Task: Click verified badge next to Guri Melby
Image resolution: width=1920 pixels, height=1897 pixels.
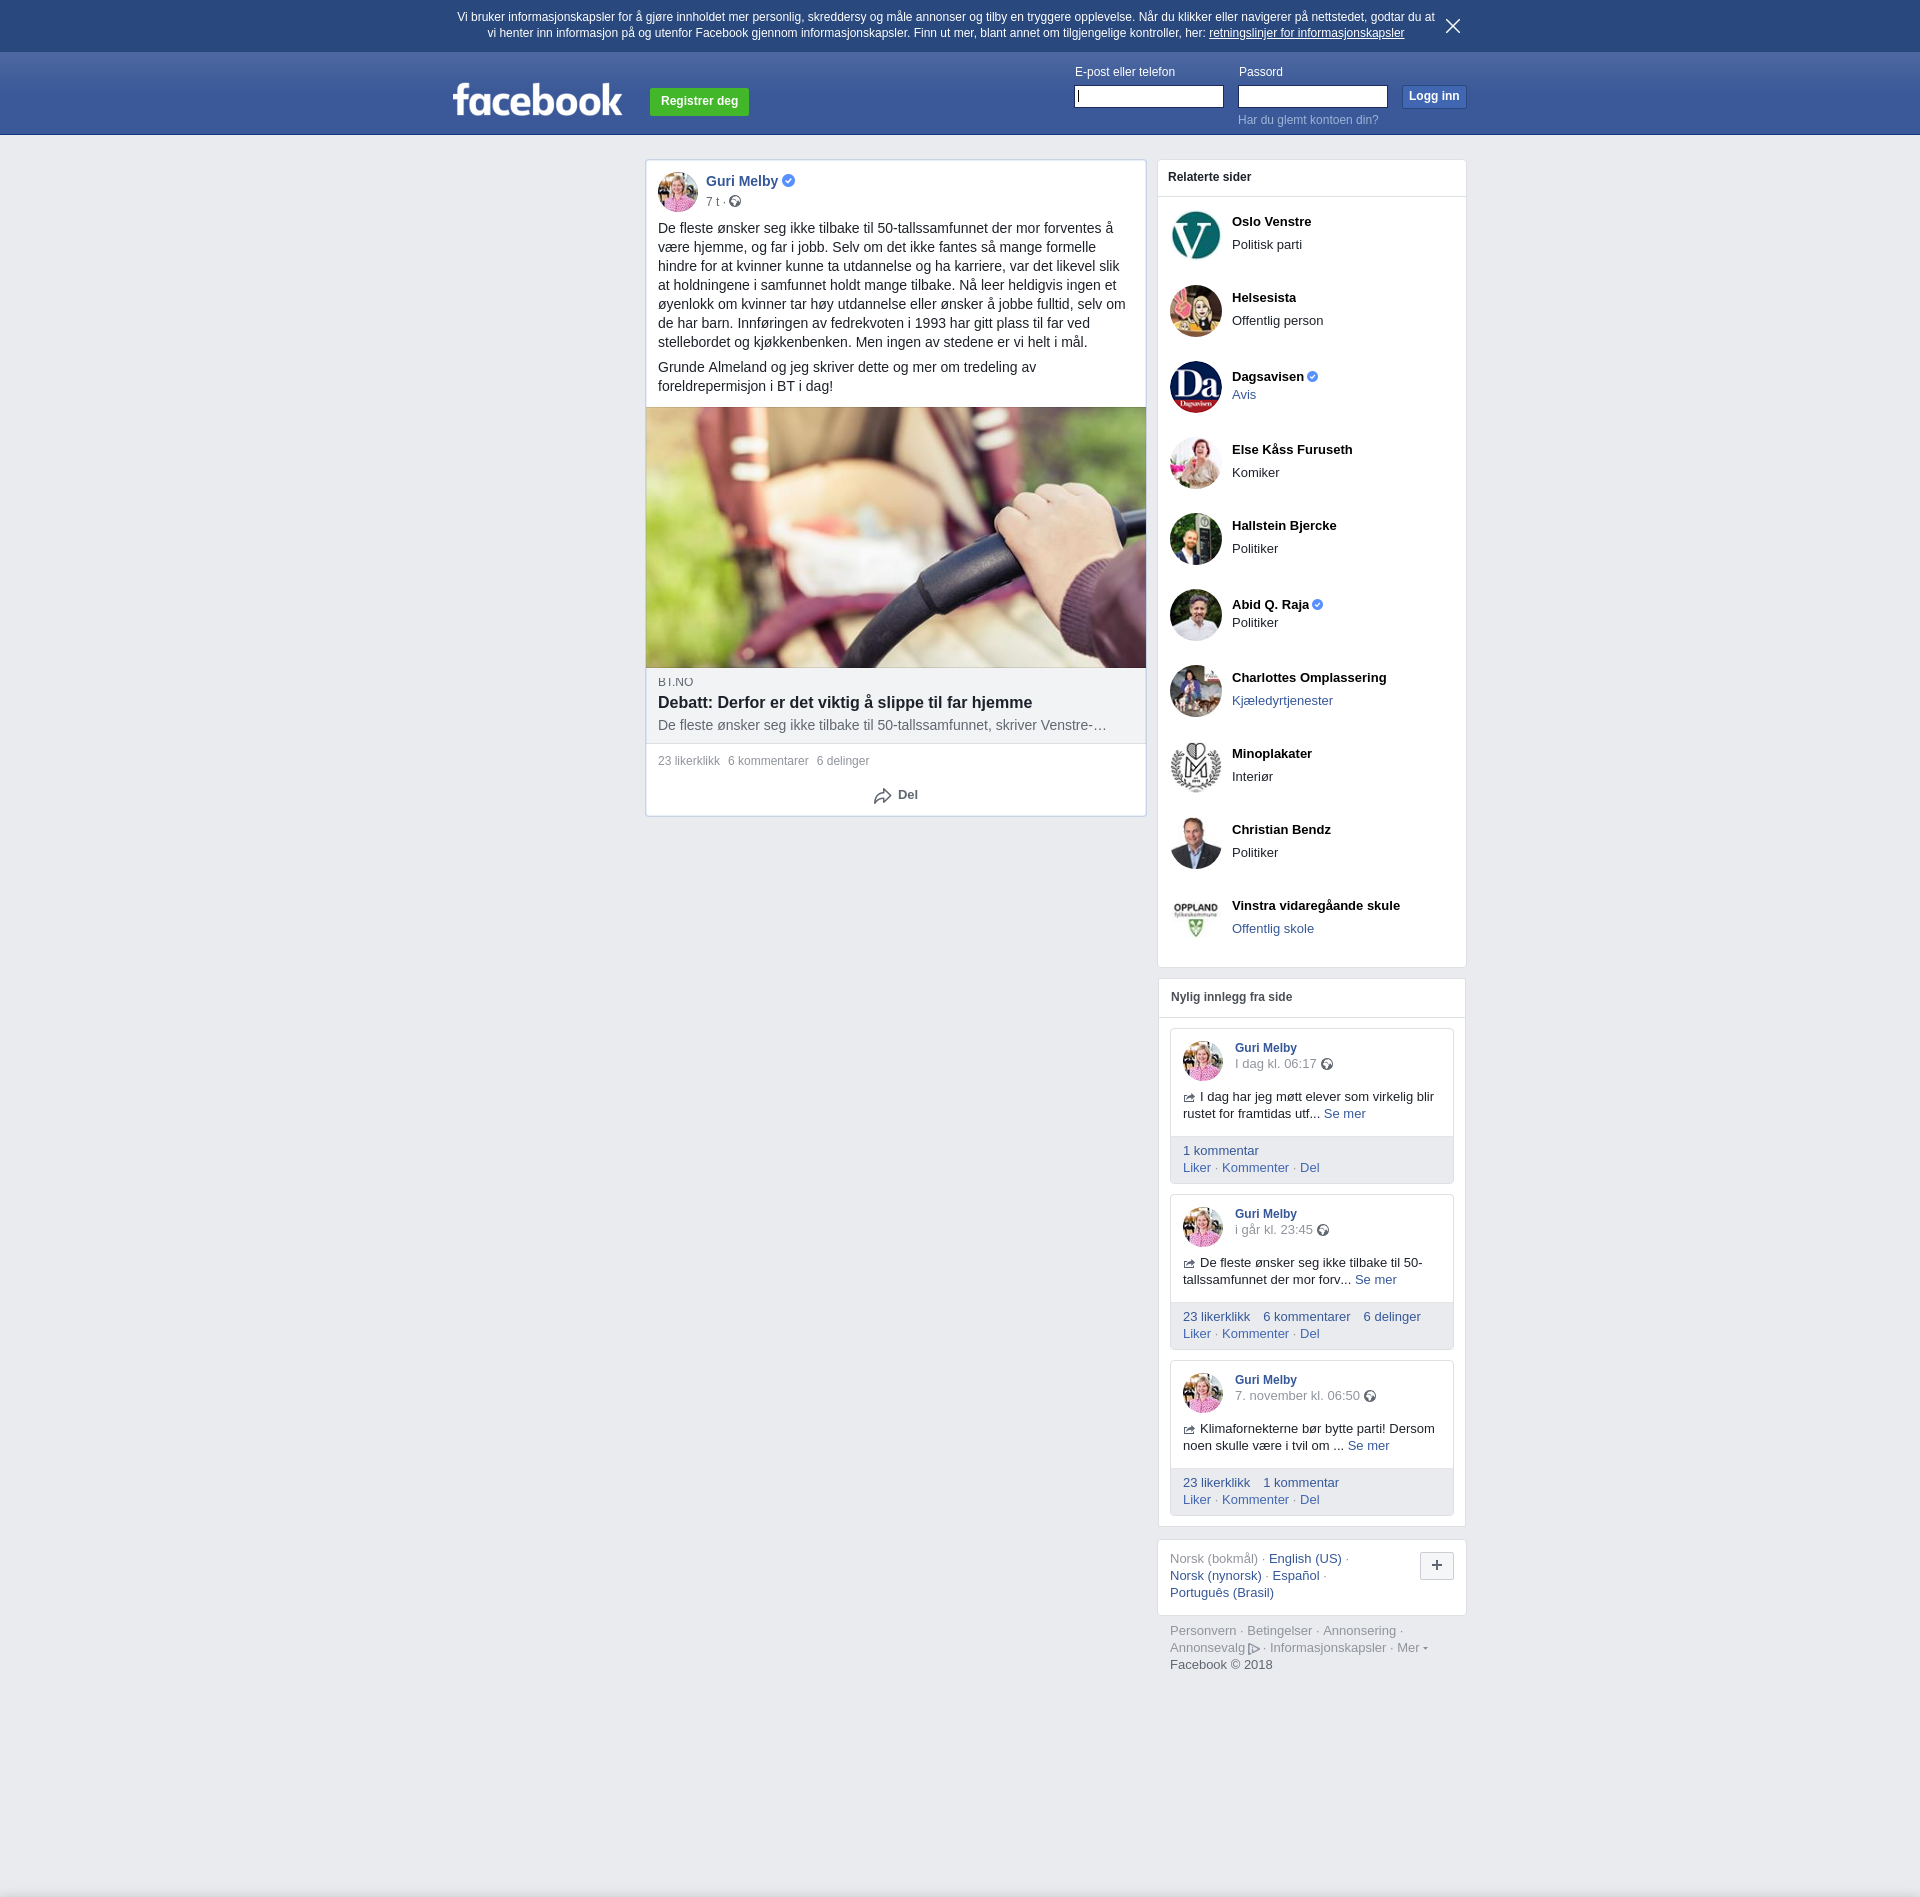Action: click(x=789, y=181)
